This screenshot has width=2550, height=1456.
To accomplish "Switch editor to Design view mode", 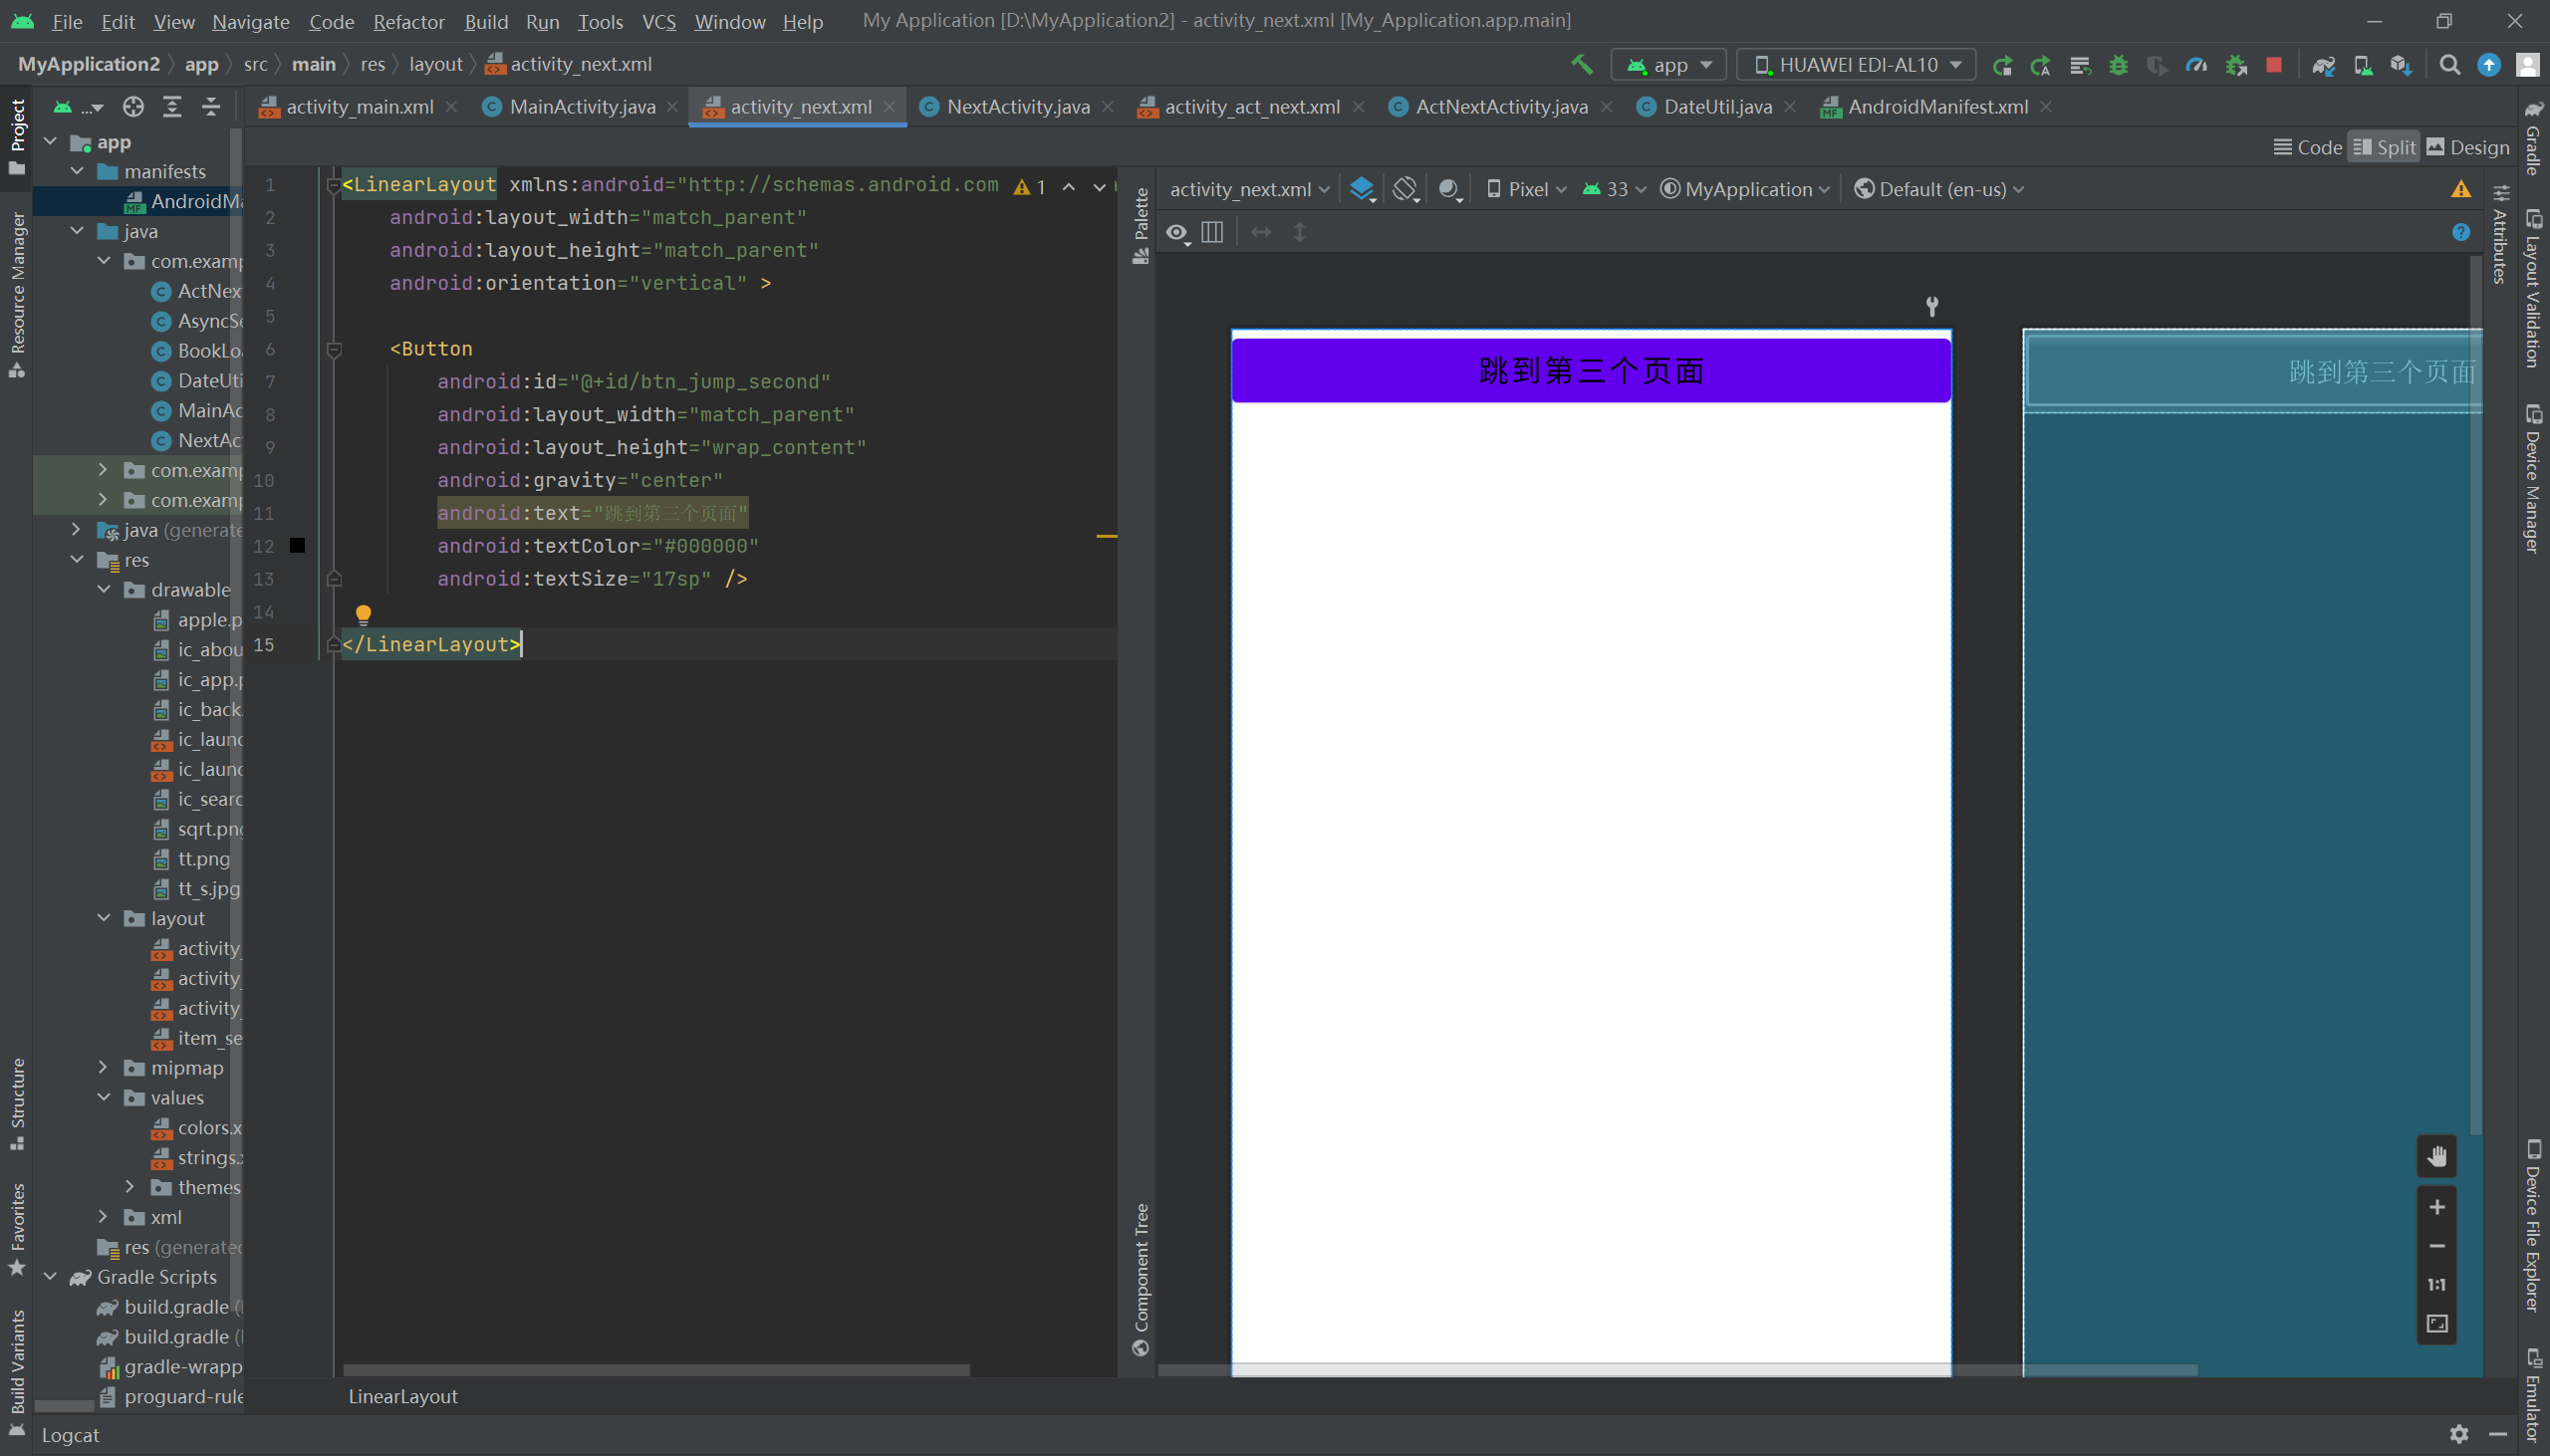I will click(x=2467, y=147).
